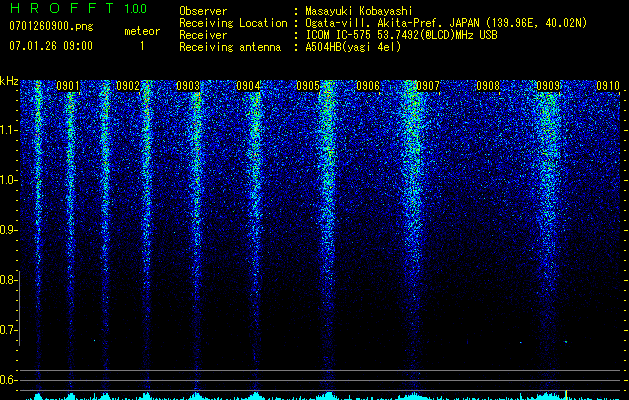Click the HROFFT title text

(59, 9)
